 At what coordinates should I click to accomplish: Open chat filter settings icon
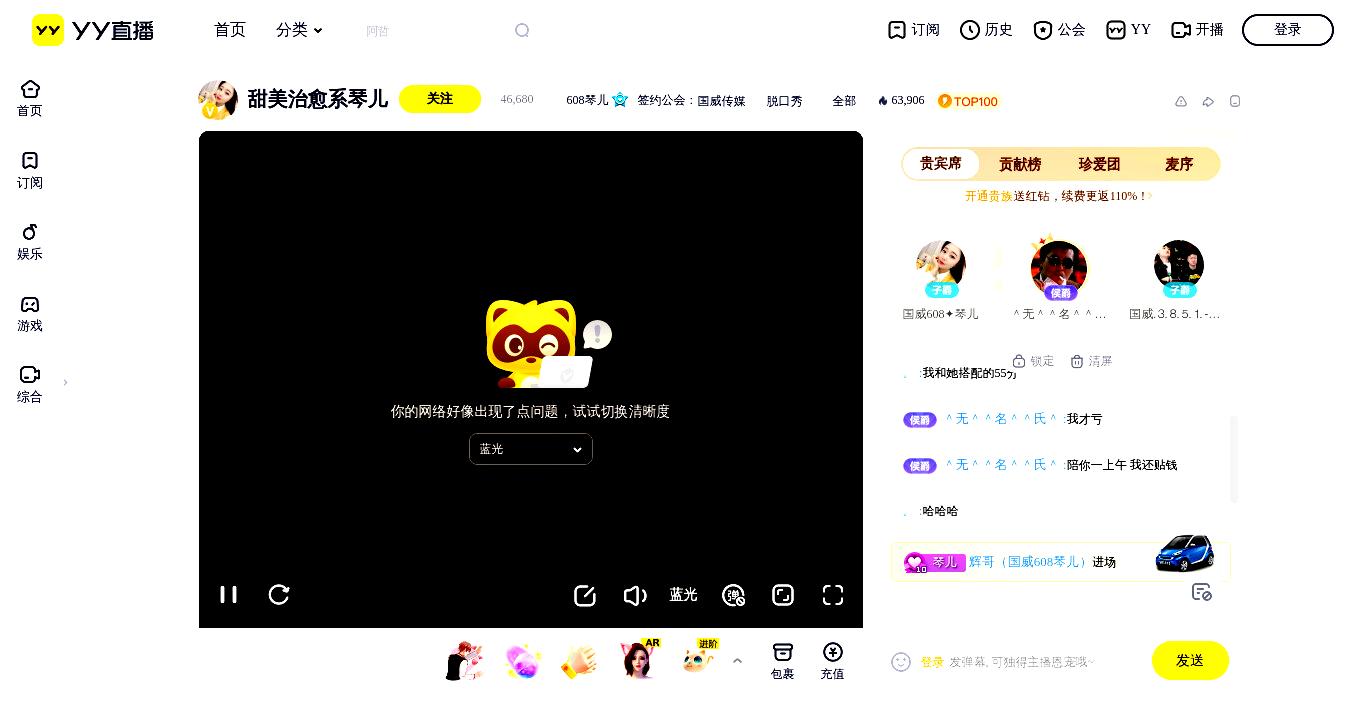click(x=1202, y=592)
